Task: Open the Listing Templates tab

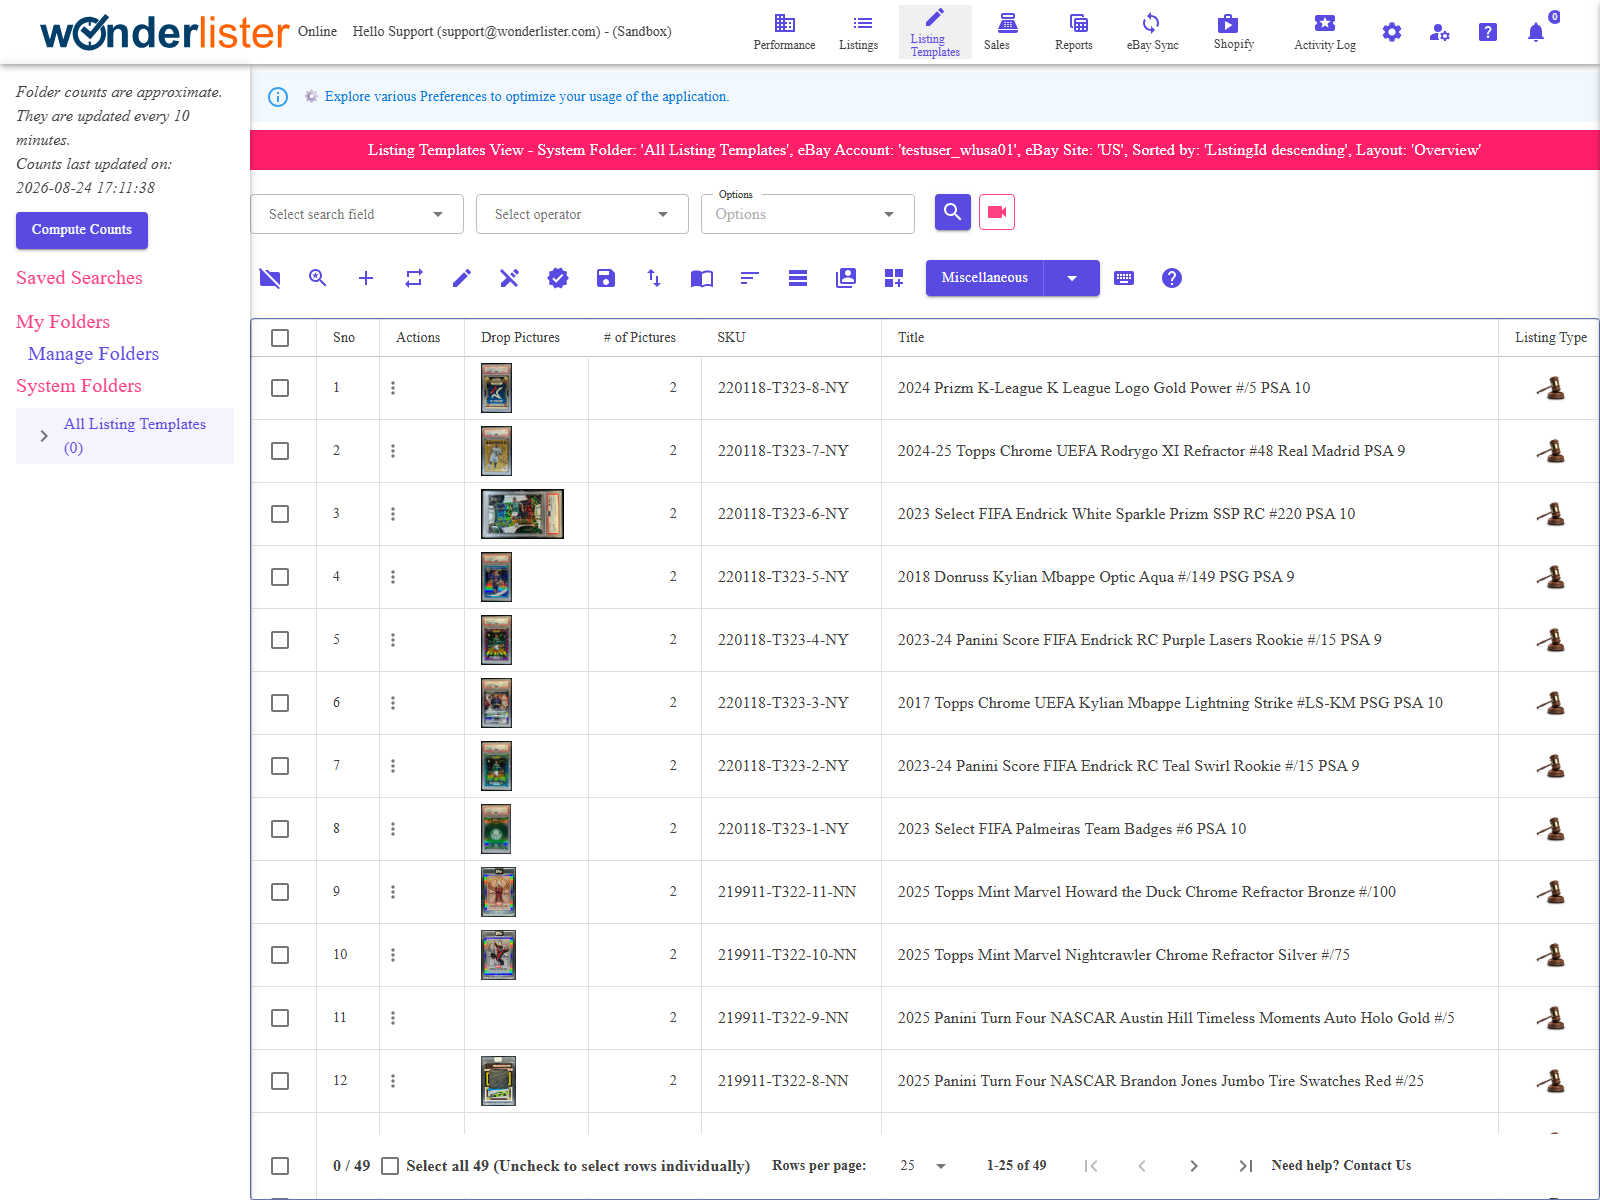Action: 935,33
